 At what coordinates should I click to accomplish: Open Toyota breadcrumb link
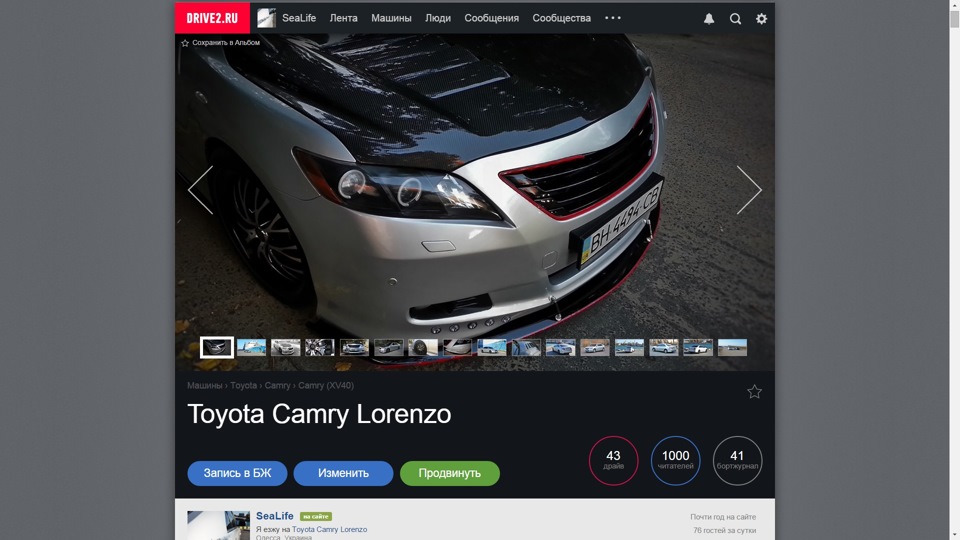tap(243, 386)
